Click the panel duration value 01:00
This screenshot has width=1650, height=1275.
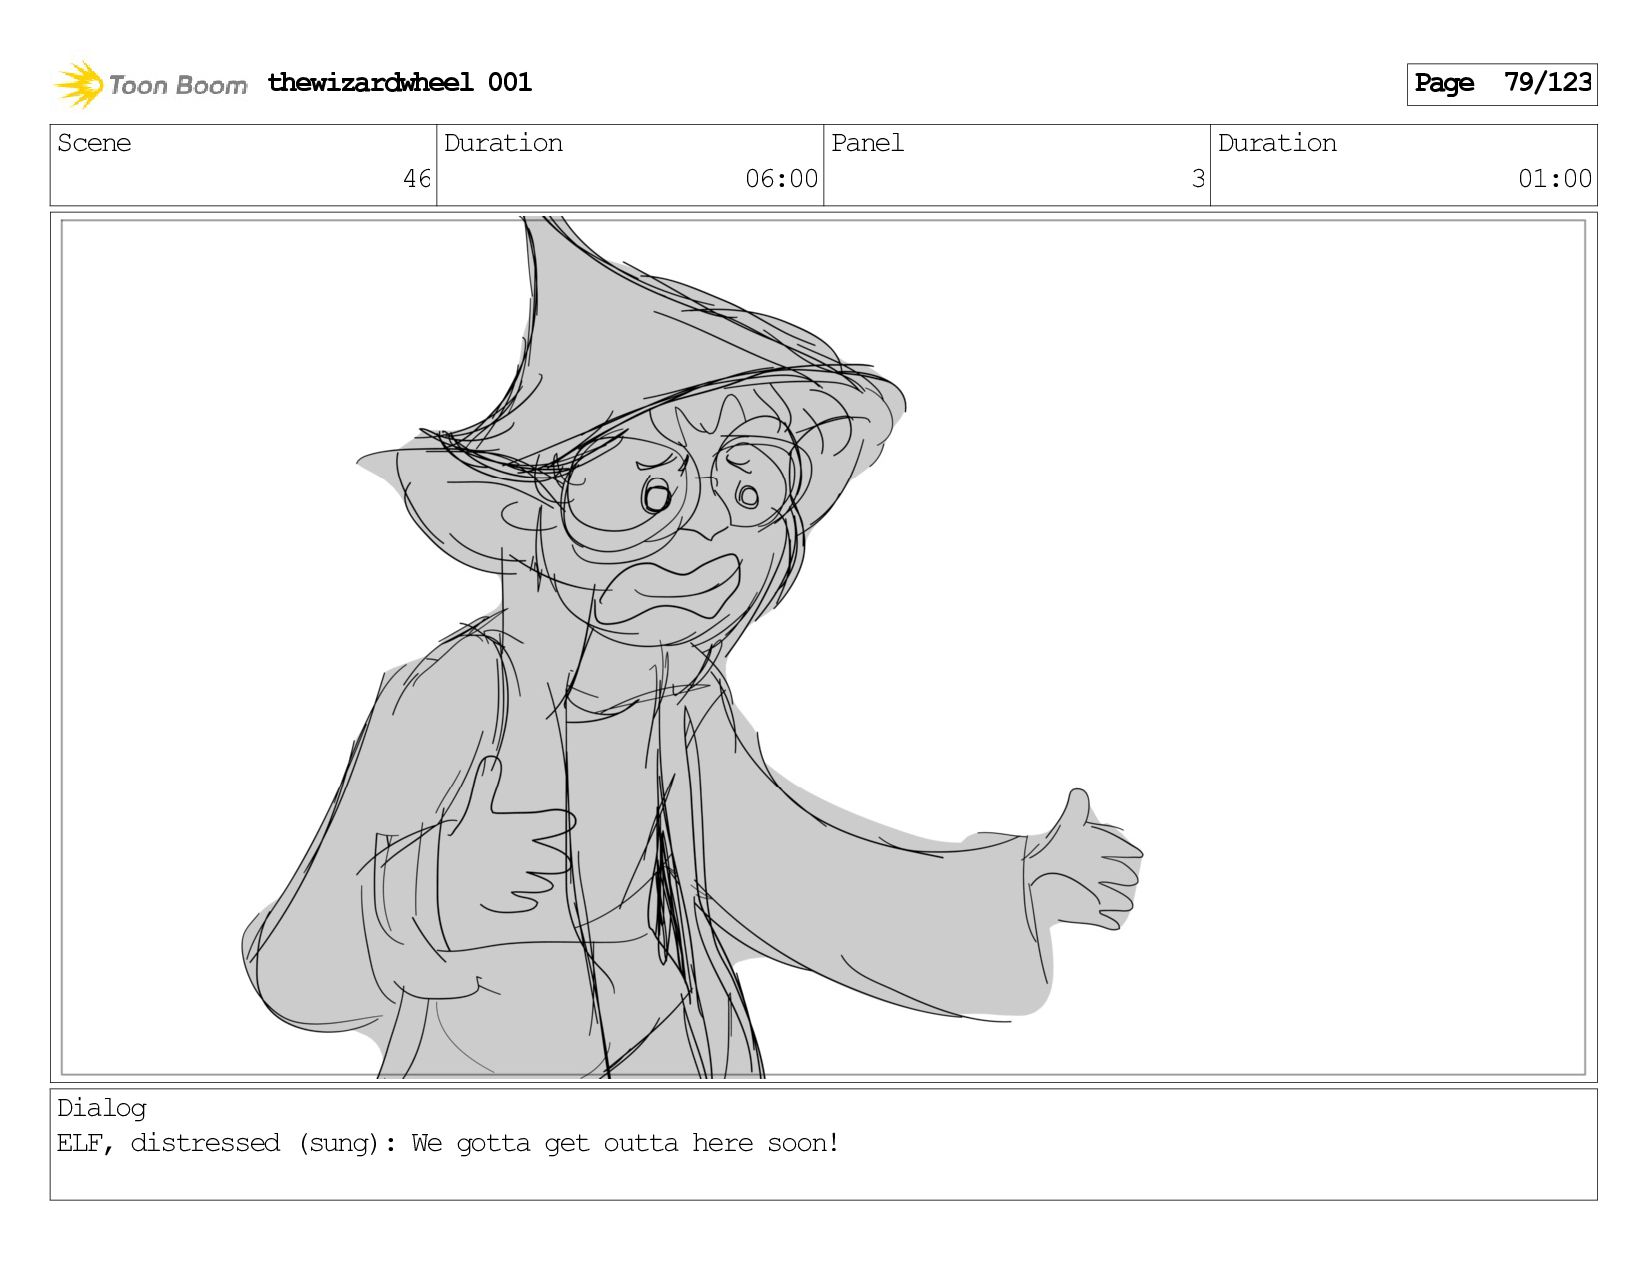pyautogui.click(x=1554, y=179)
